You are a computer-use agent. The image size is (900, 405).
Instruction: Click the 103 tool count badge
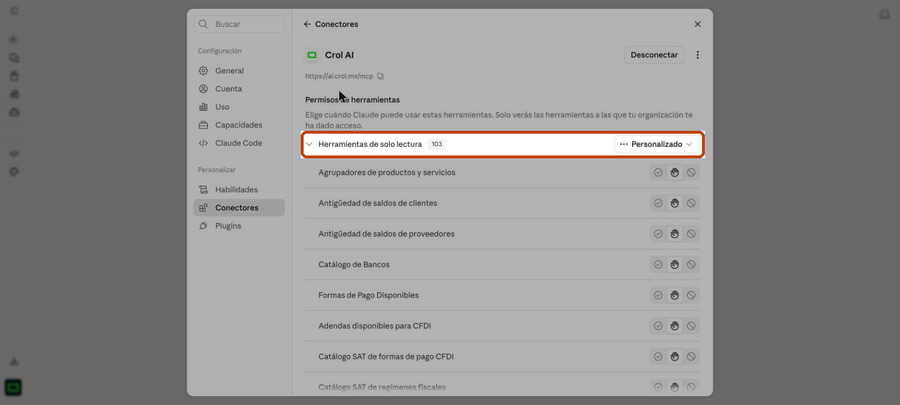(x=437, y=145)
